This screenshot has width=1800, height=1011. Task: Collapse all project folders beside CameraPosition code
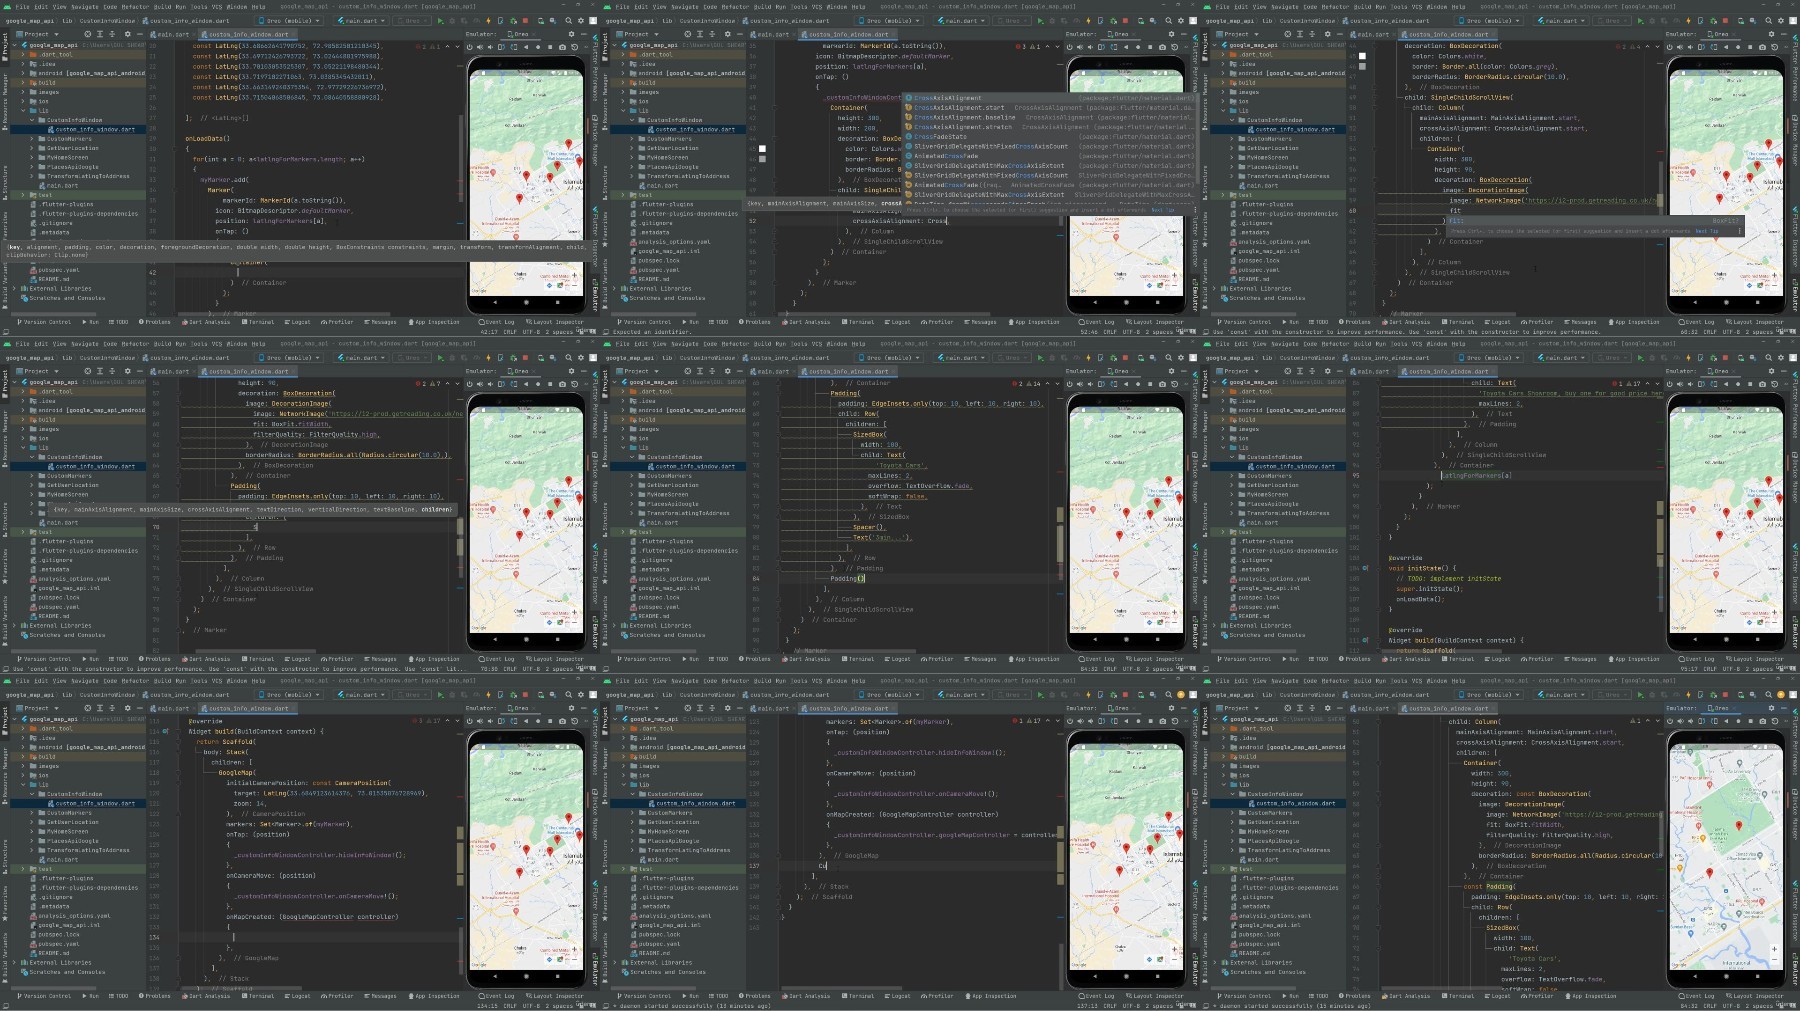(x=112, y=708)
